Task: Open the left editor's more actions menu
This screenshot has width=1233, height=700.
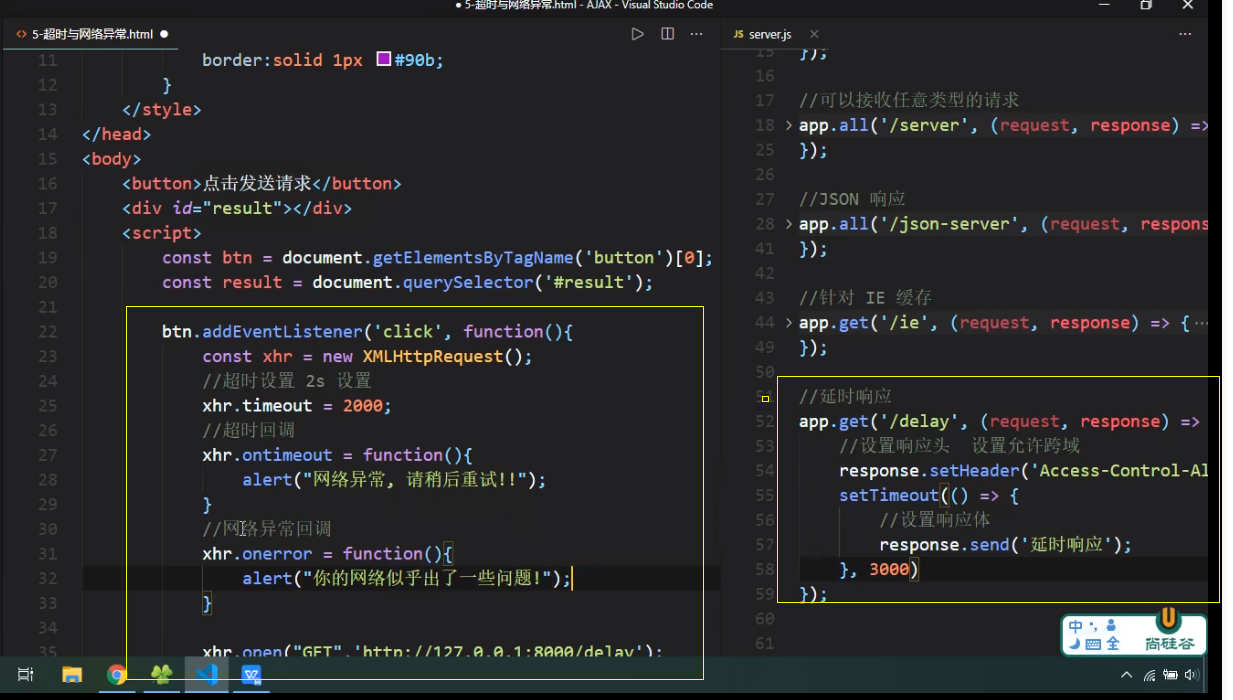Action: coord(697,34)
